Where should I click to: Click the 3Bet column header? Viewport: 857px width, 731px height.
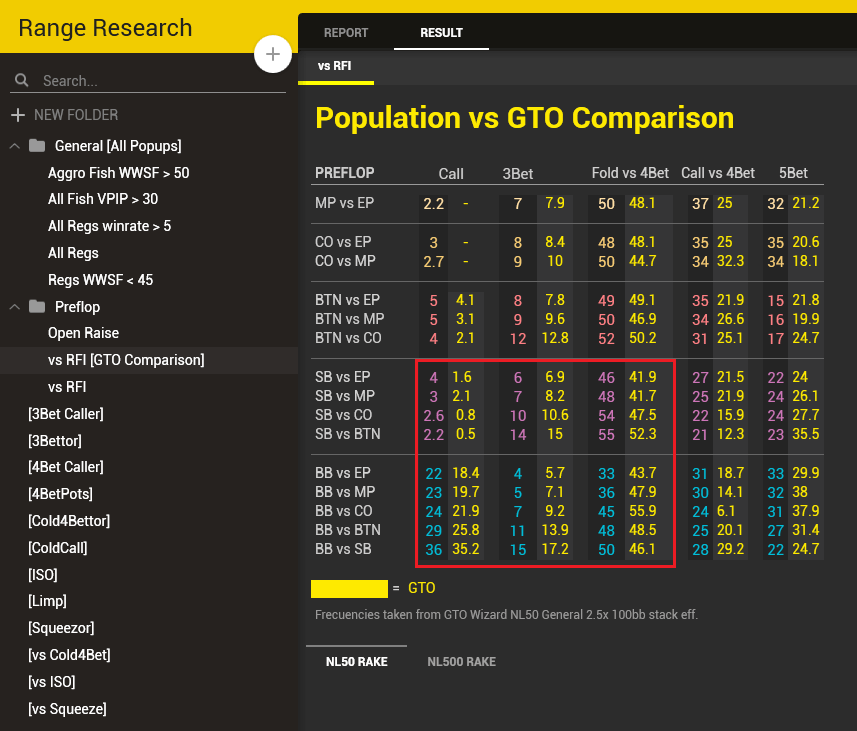click(518, 174)
